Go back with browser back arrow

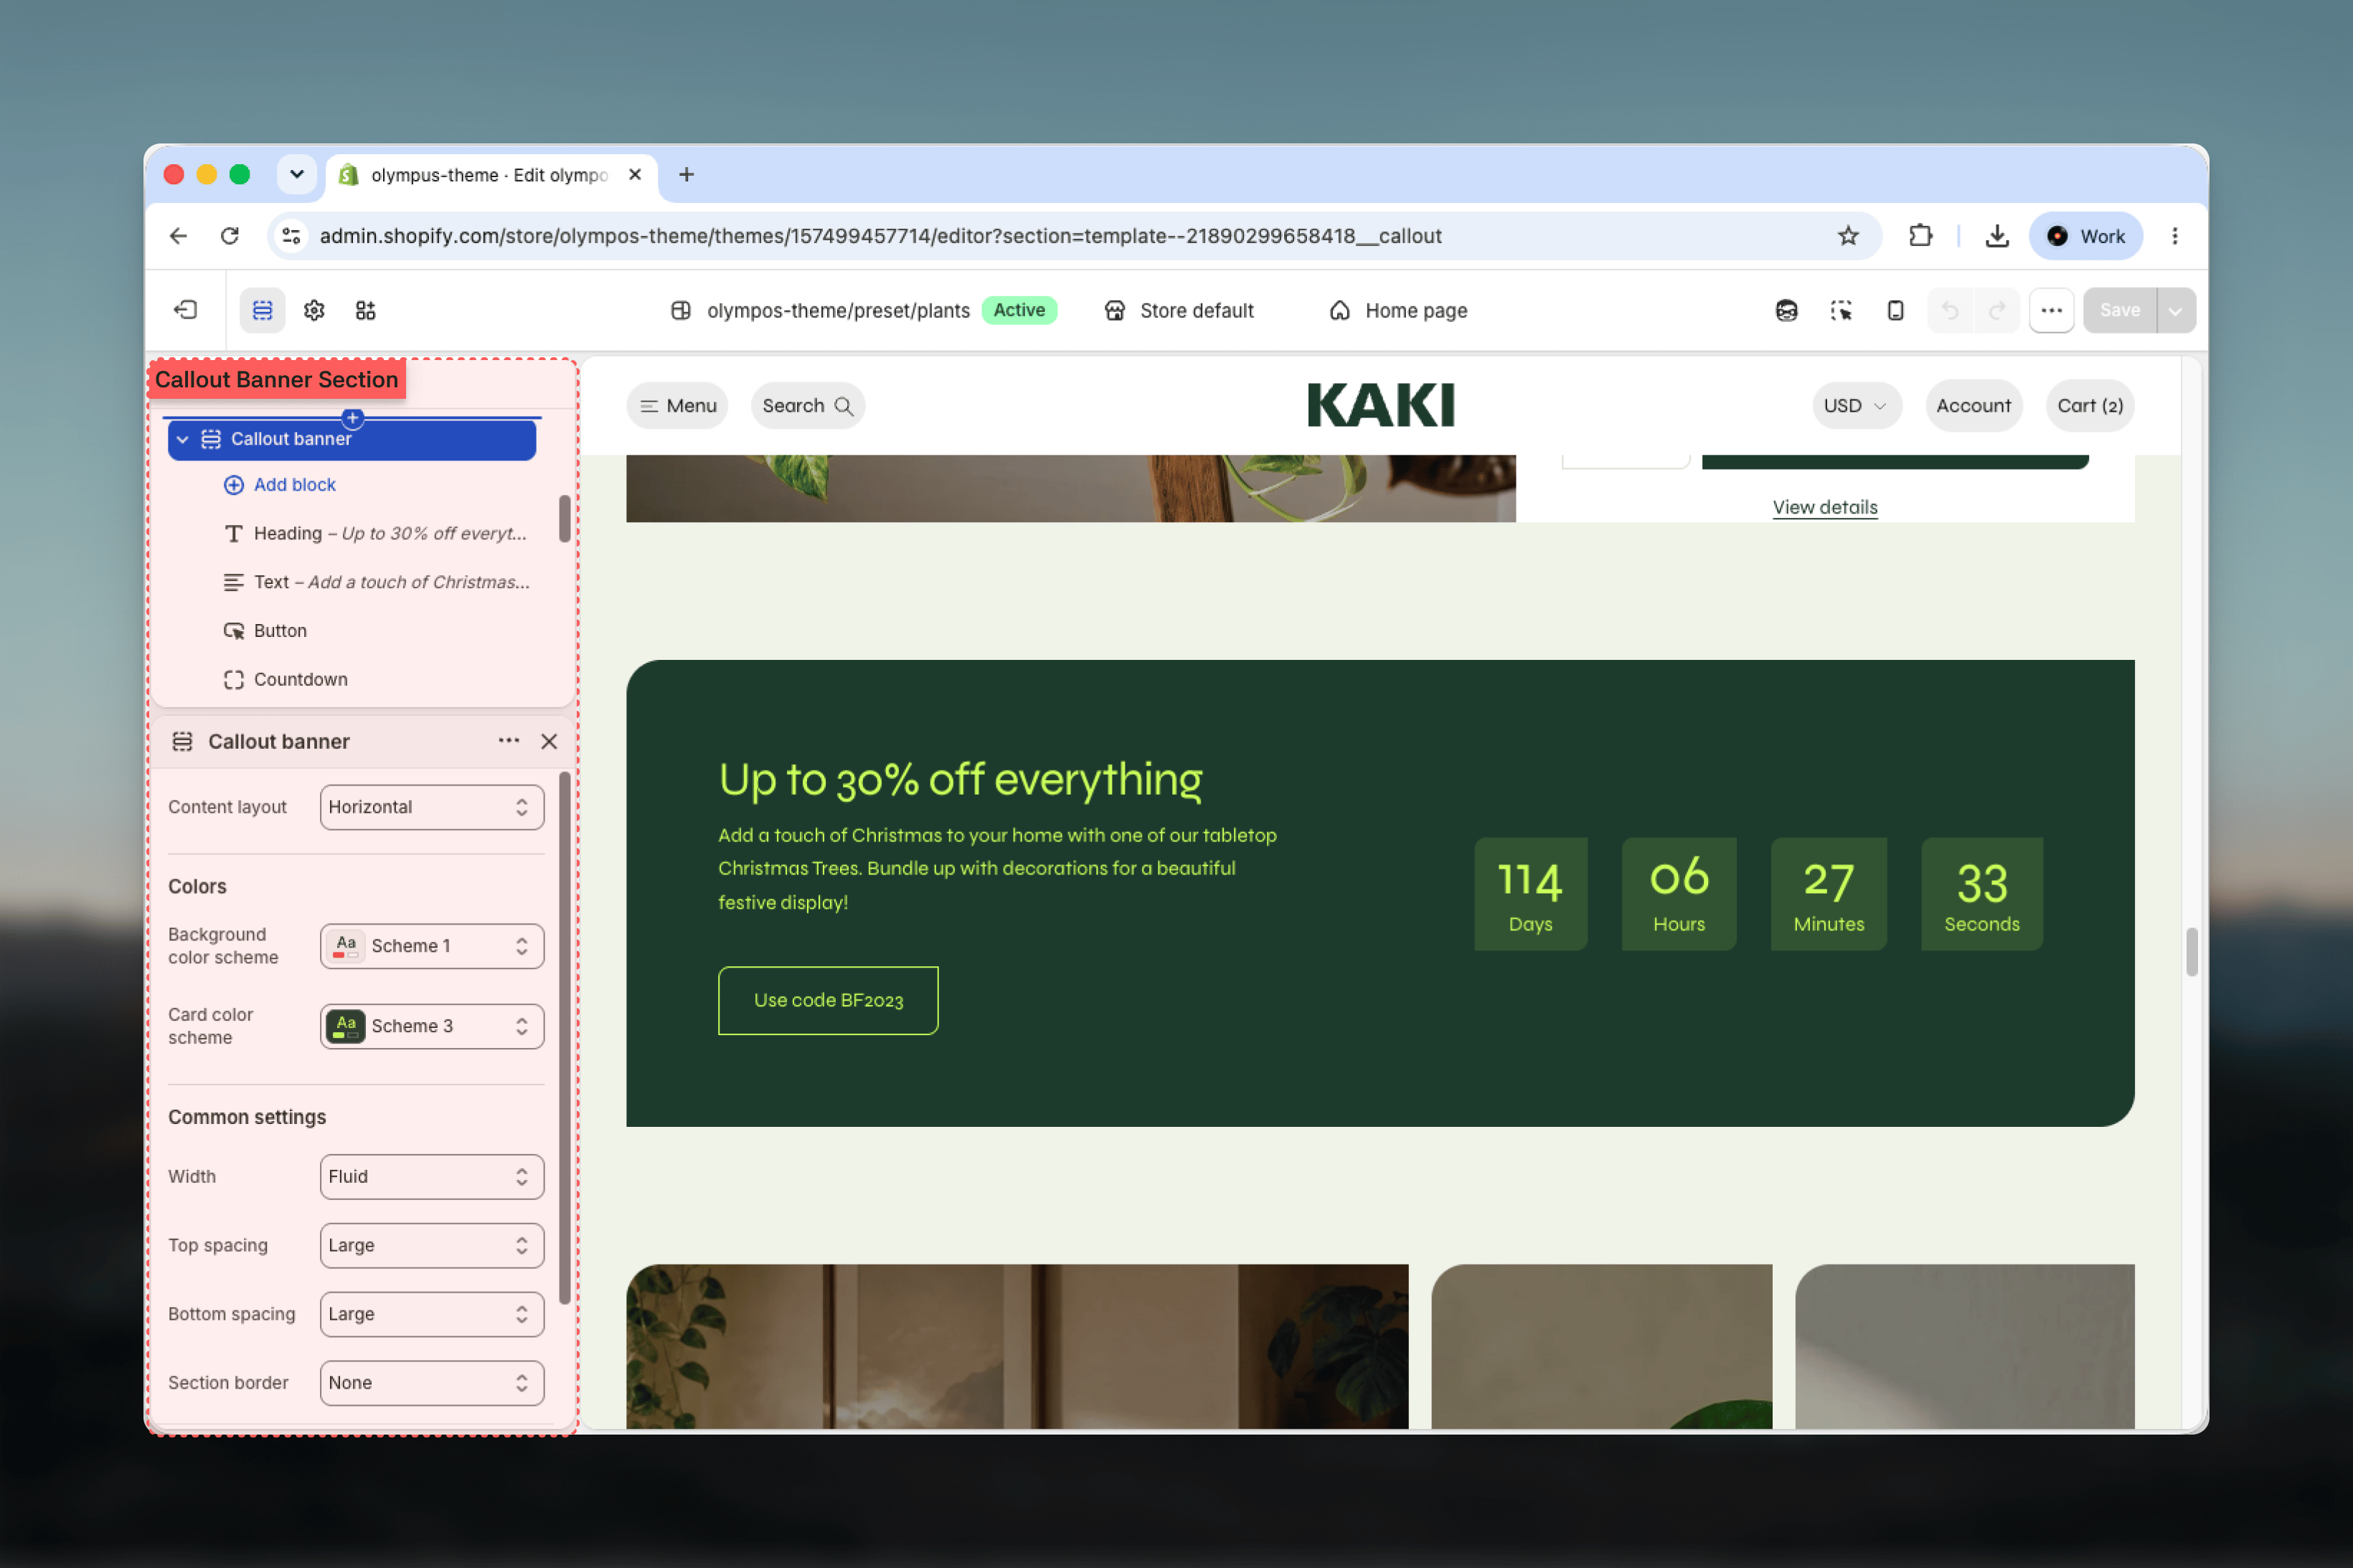(x=178, y=236)
